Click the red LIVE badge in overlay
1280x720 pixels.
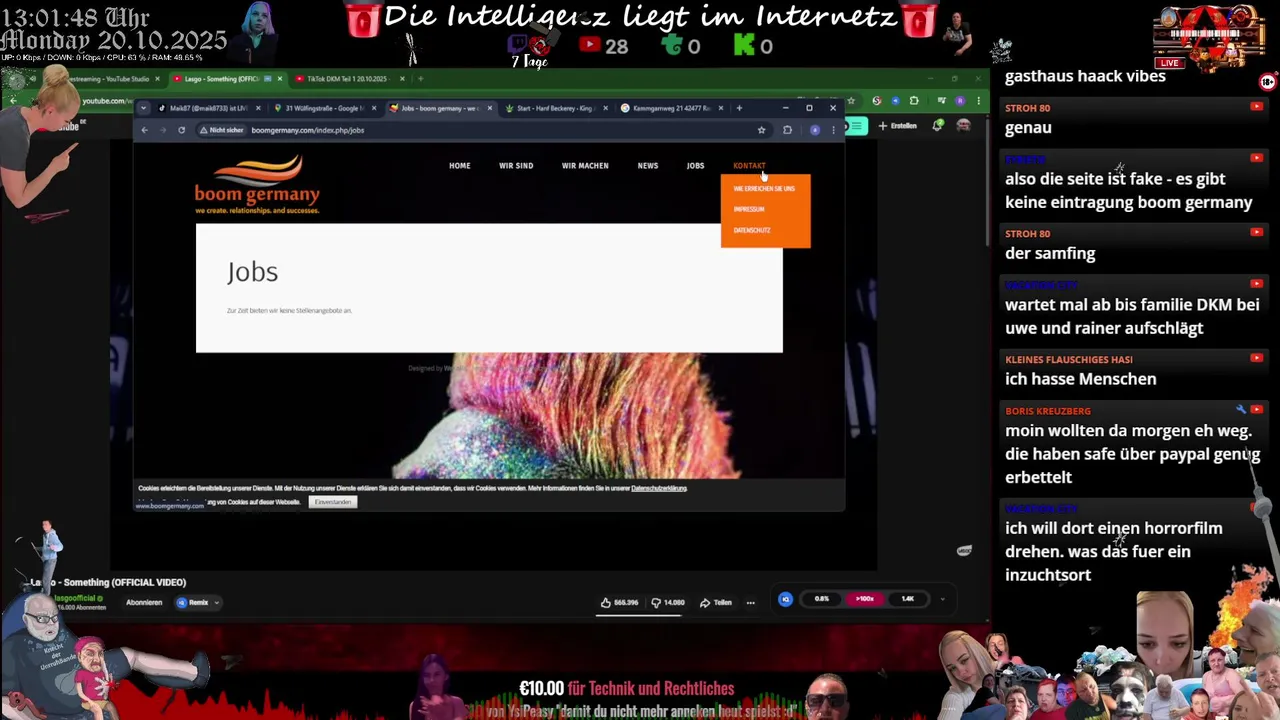(1169, 63)
